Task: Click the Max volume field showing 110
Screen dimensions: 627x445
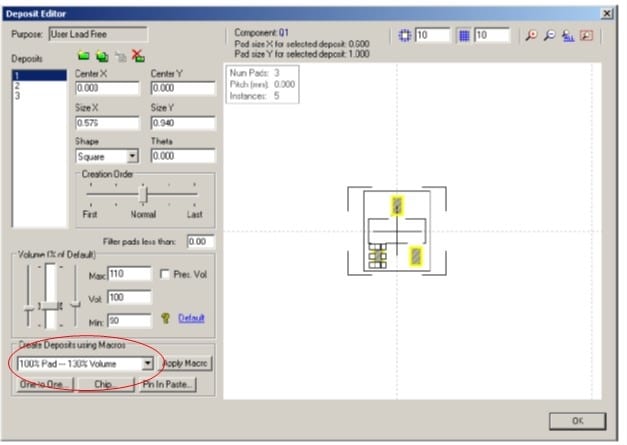Action: click(x=130, y=274)
